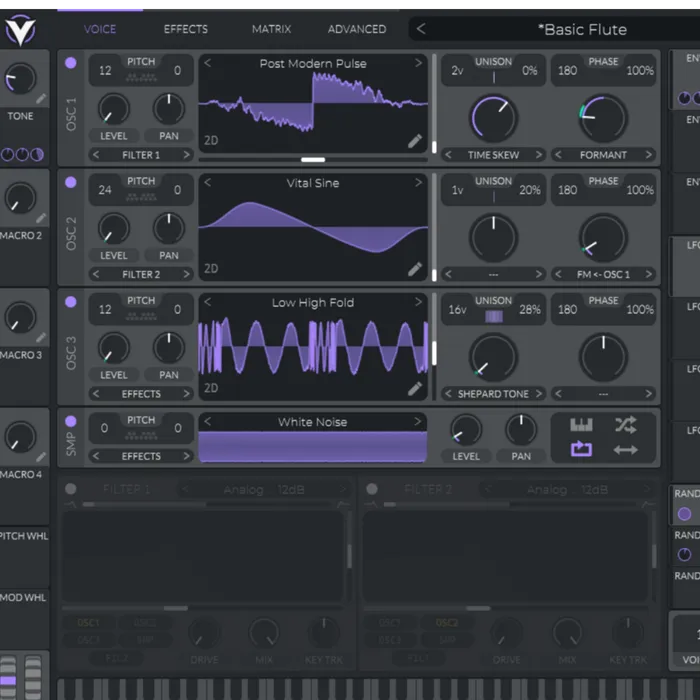Screen dimensions: 700x700
Task: Toggle oscillator 3 on/off circle
Action: 71,301
